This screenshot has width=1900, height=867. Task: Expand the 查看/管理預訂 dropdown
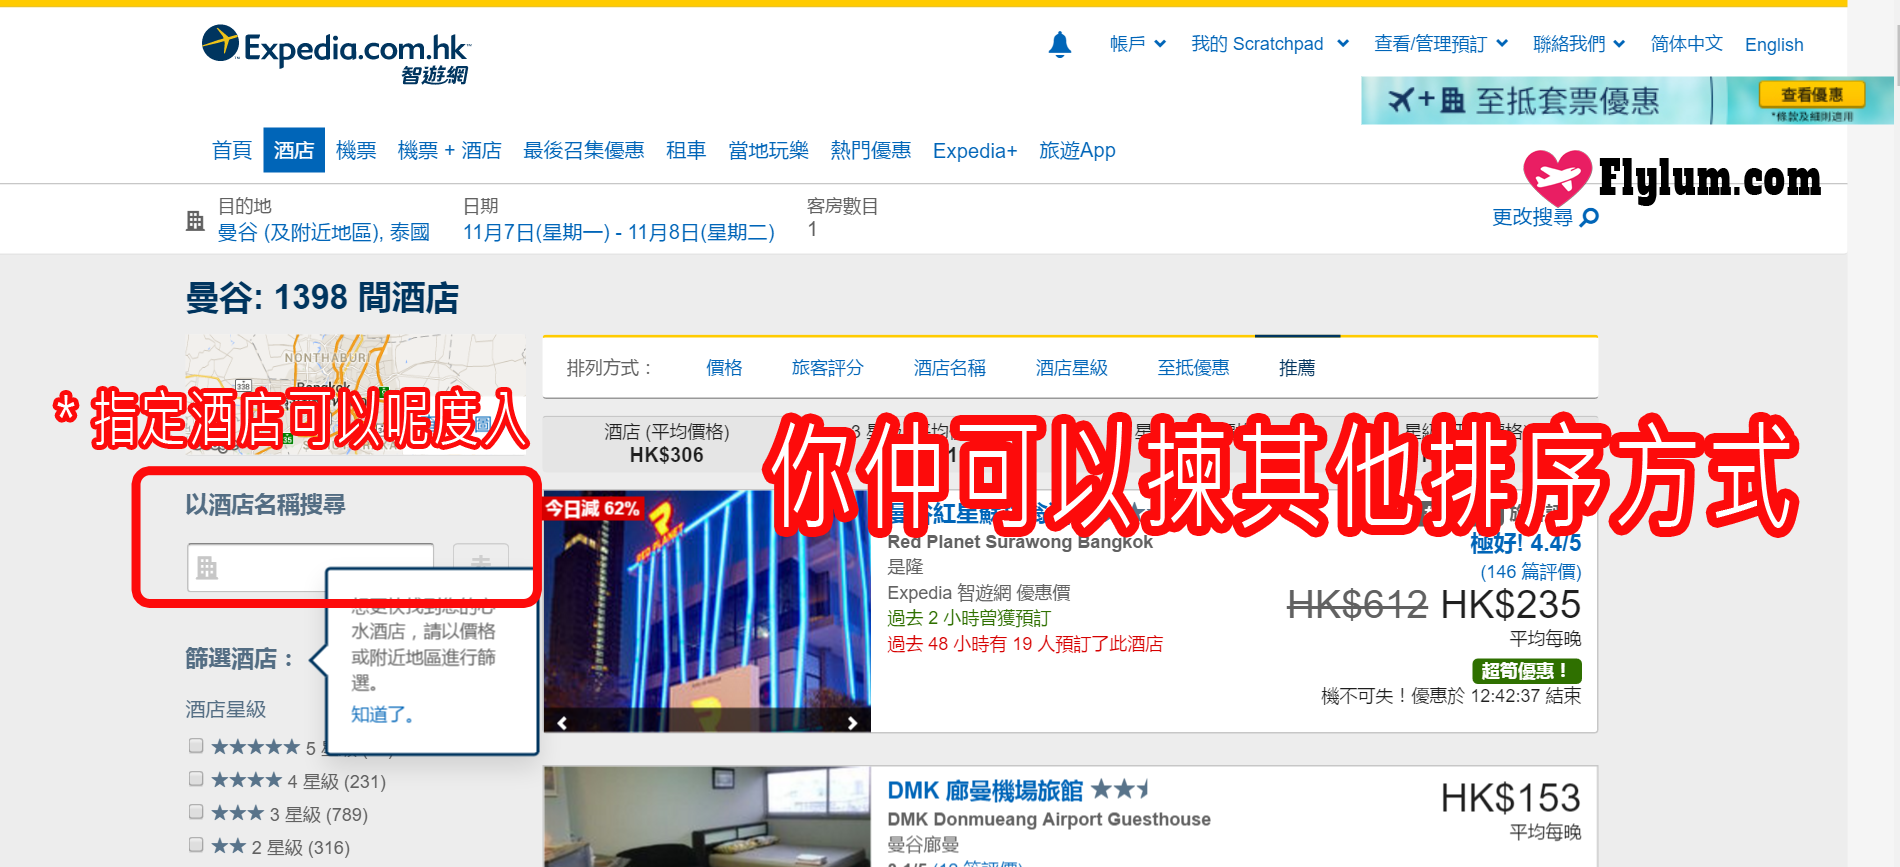(1441, 44)
